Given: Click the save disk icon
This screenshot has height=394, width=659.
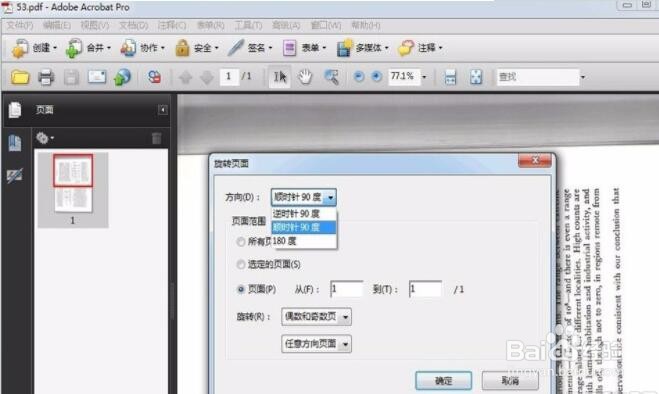Looking at the screenshot, I should [x=71, y=77].
